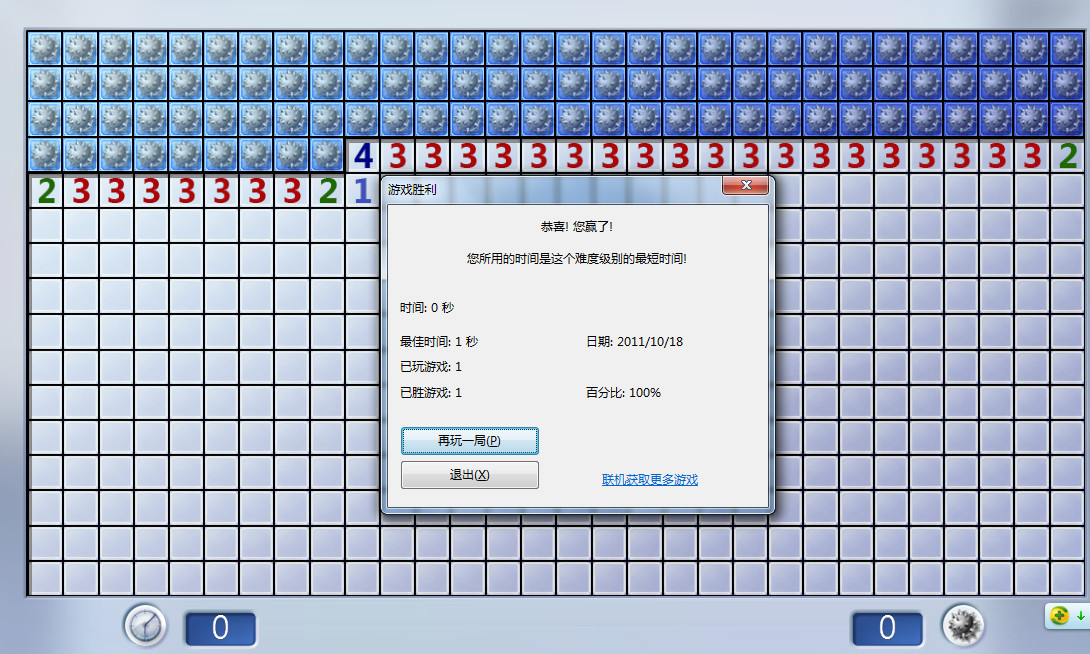Open the 联机获取更多游戏 link

click(x=649, y=480)
